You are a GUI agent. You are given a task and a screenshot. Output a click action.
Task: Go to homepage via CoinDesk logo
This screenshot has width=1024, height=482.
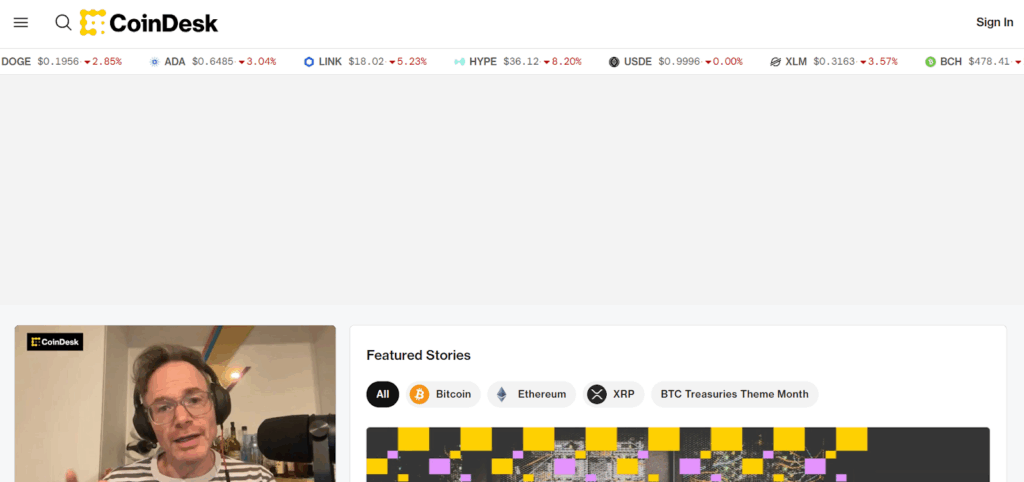pos(149,23)
